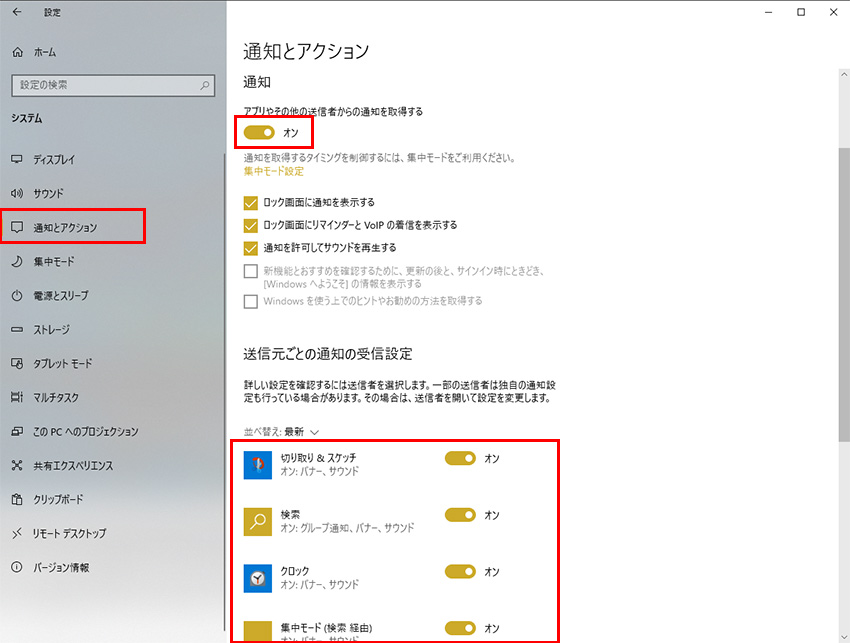850x643 pixels.
Task: Open the ディスプレイ settings page
Action: point(53,159)
